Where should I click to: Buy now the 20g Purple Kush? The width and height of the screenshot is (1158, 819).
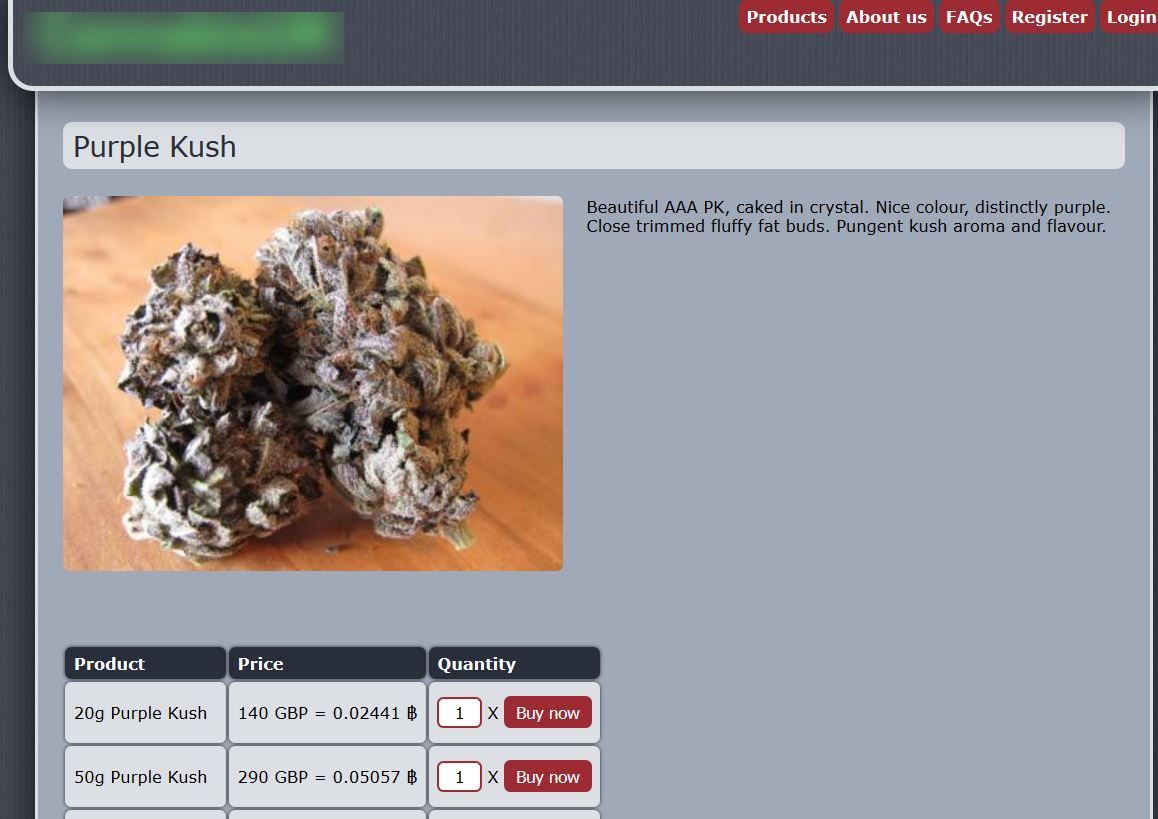tap(548, 713)
